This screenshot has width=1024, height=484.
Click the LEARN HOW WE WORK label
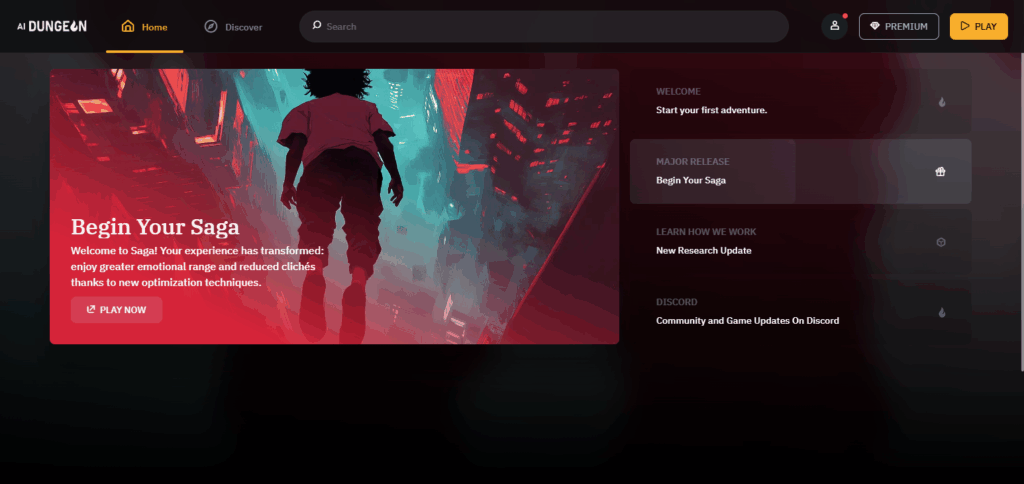[706, 232]
